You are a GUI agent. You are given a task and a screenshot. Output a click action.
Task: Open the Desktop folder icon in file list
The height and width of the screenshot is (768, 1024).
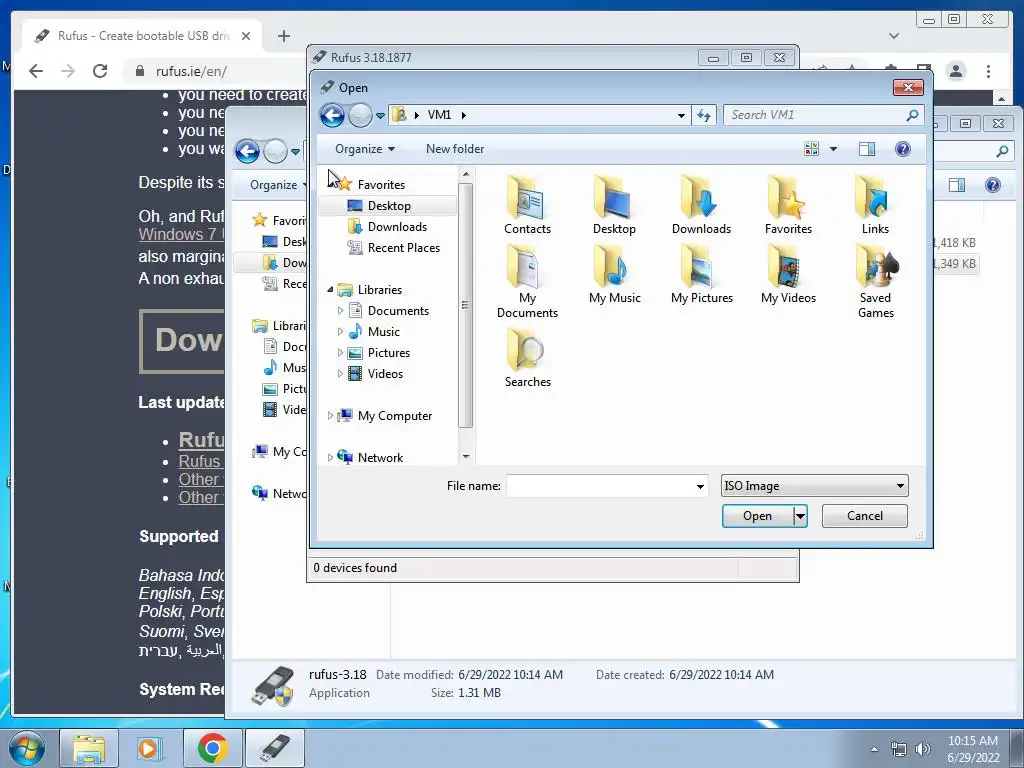point(614,204)
